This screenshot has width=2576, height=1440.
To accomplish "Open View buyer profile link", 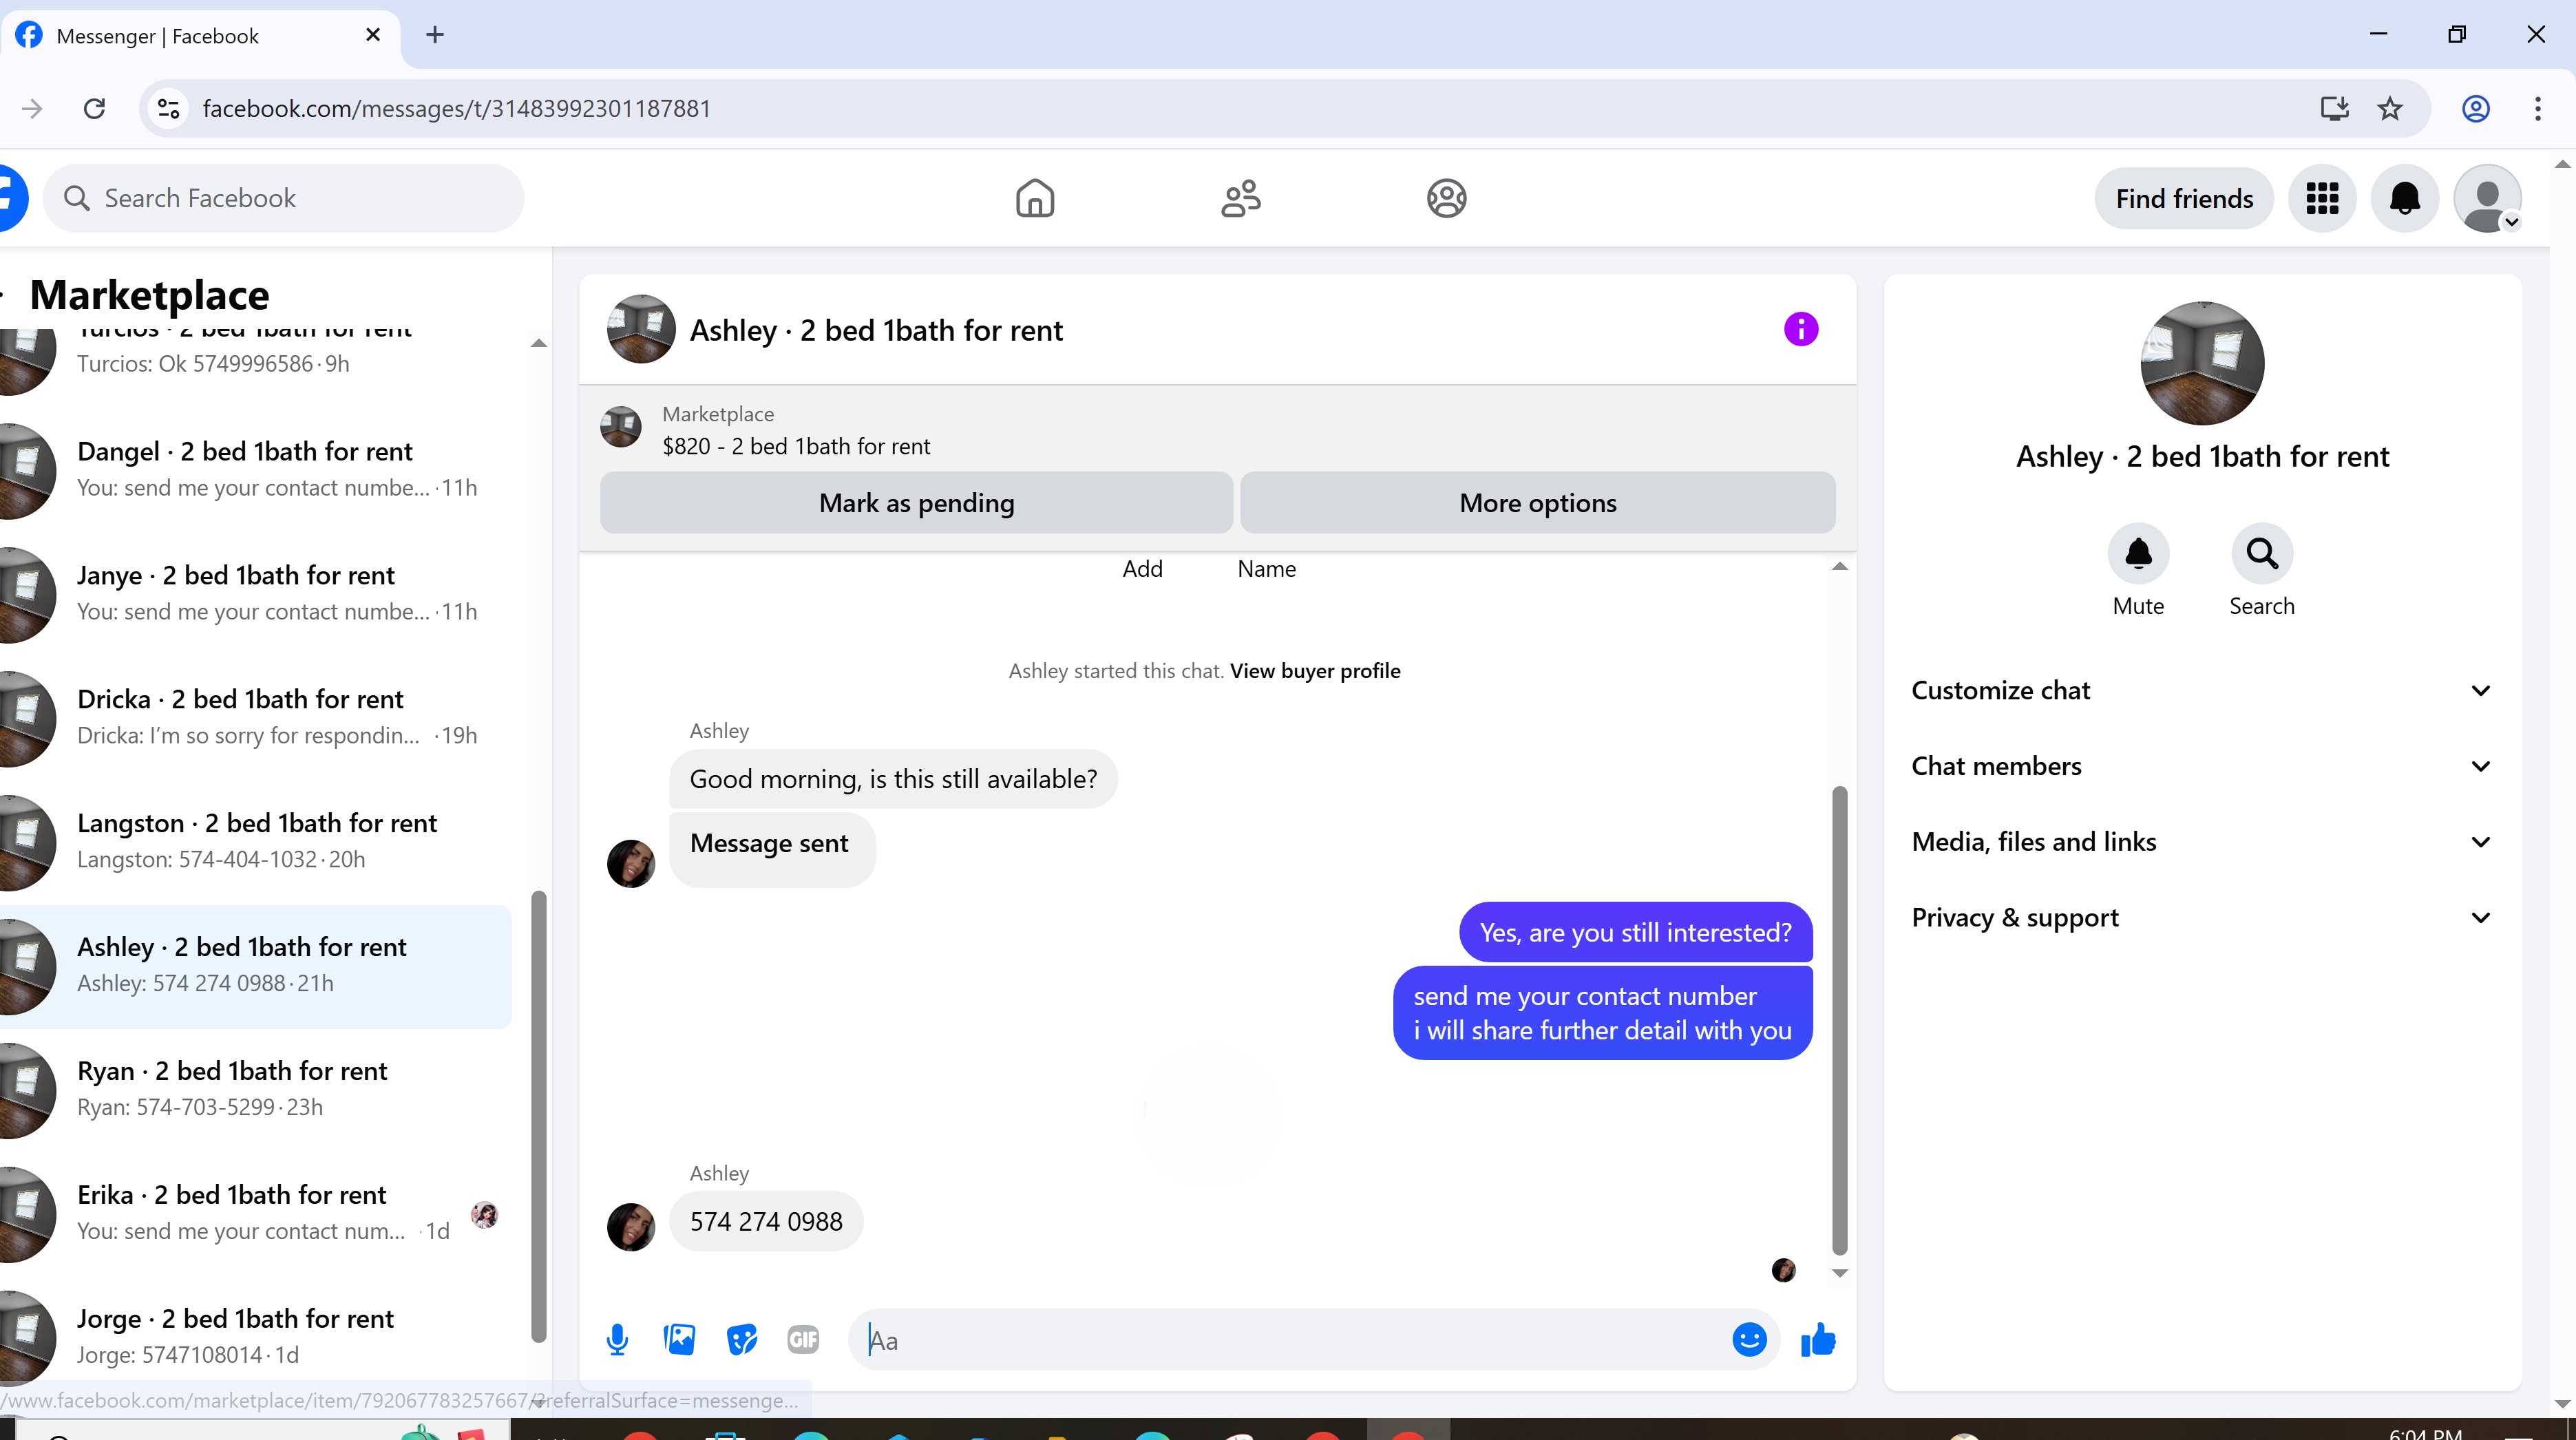I will pyautogui.click(x=1314, y=671).
